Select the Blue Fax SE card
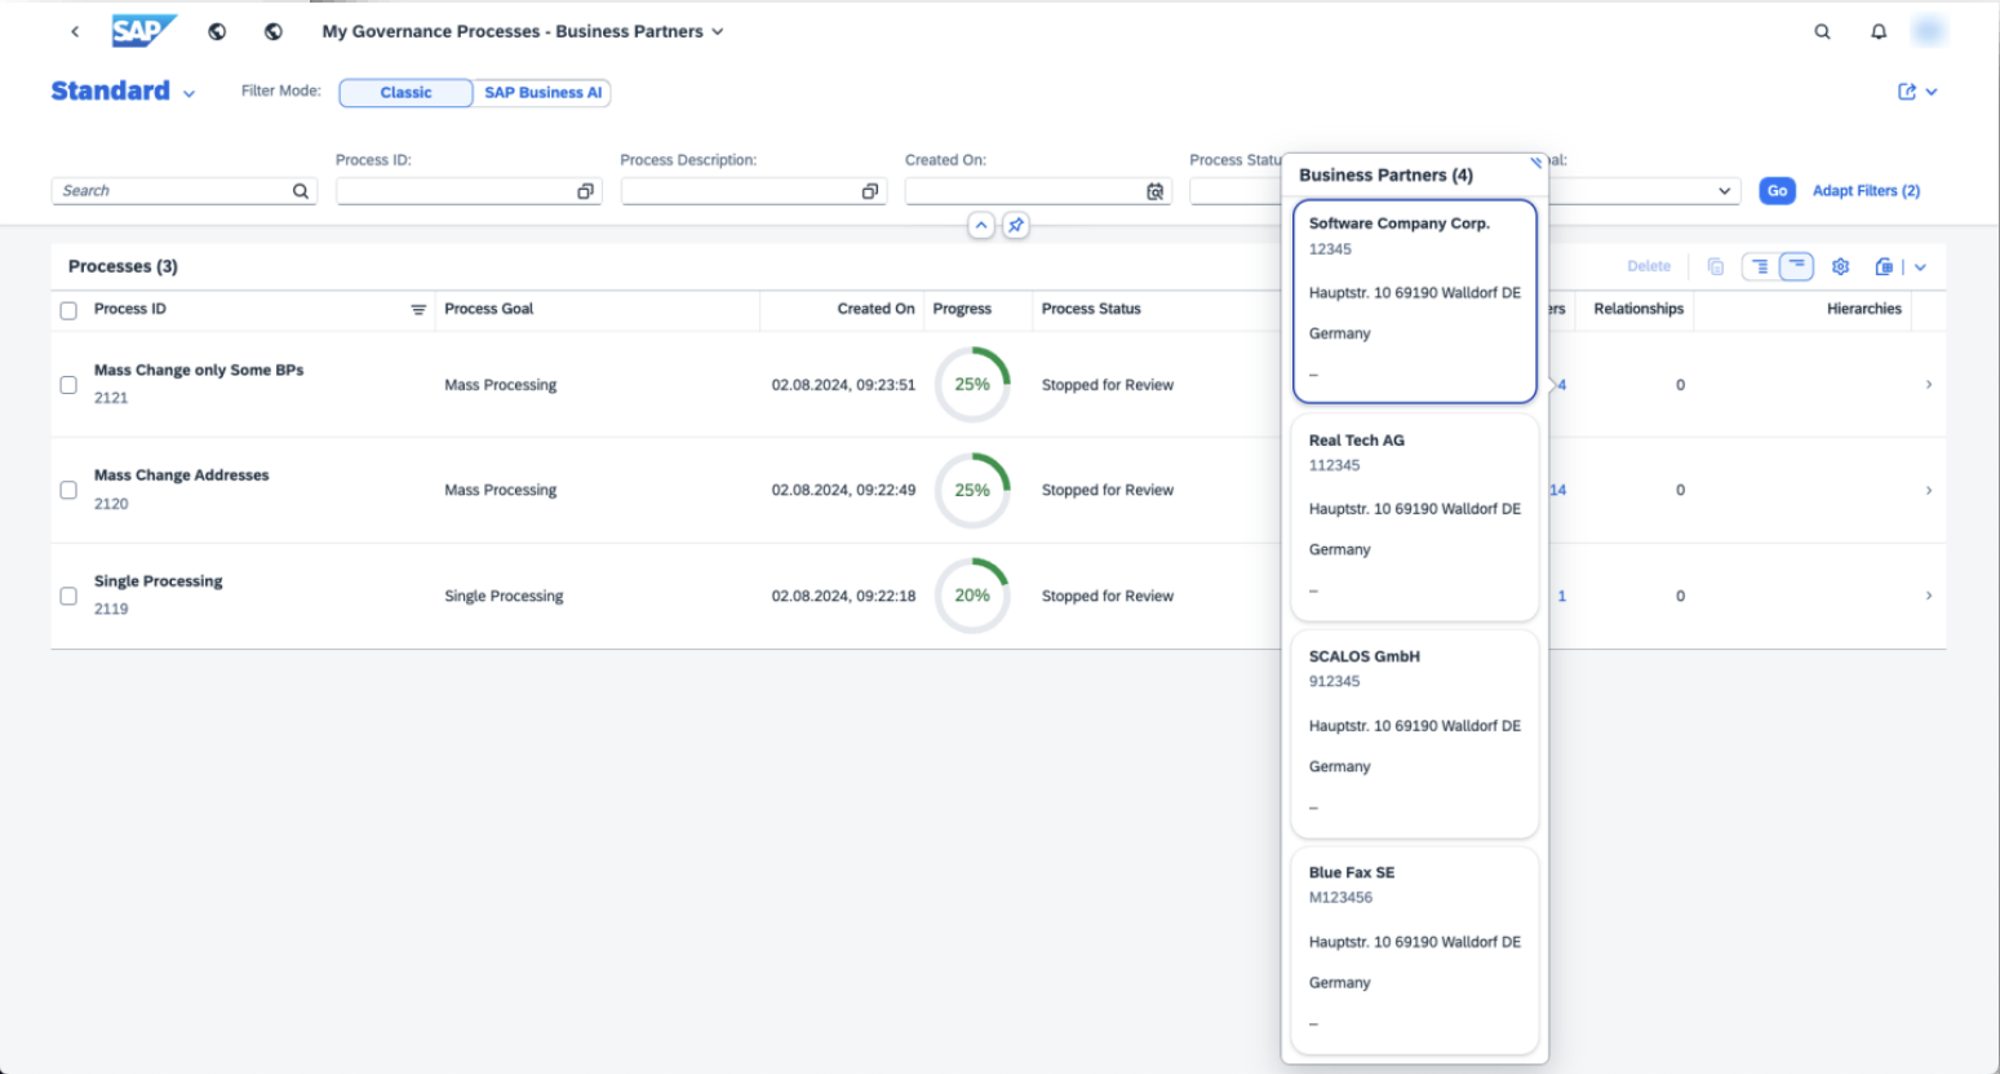Image resolution: width=2000 pixels, height=1074 pixels. (x=1414, y=950)
